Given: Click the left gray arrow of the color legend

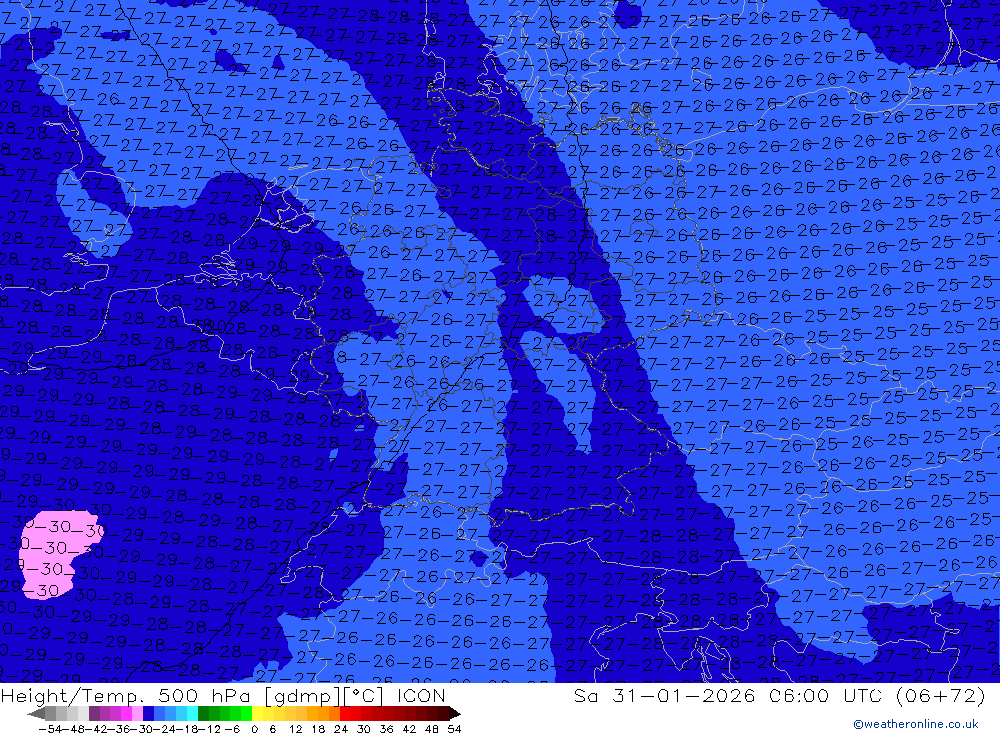Looking at the screenshot, I should point(36,714).
